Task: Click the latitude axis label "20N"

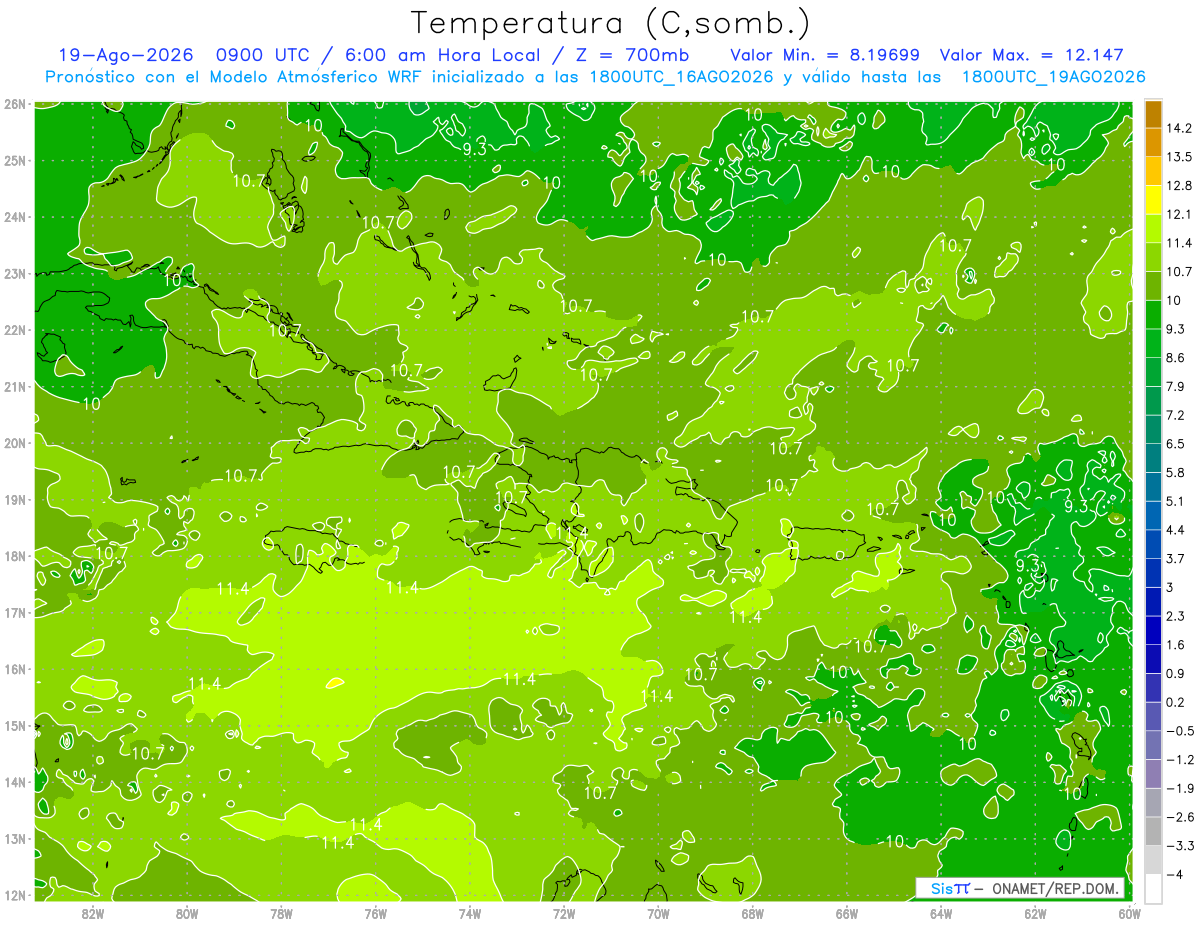Action: click(14, 443)
